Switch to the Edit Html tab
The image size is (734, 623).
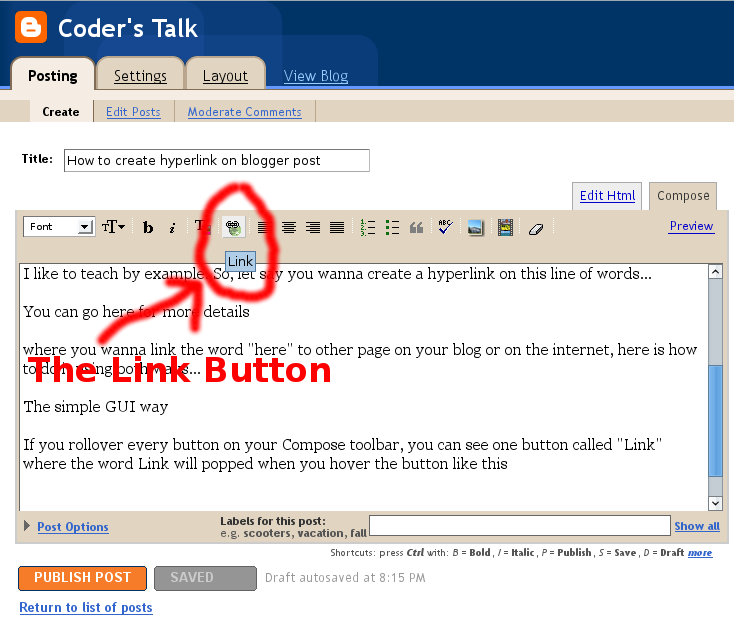(607, 196)
